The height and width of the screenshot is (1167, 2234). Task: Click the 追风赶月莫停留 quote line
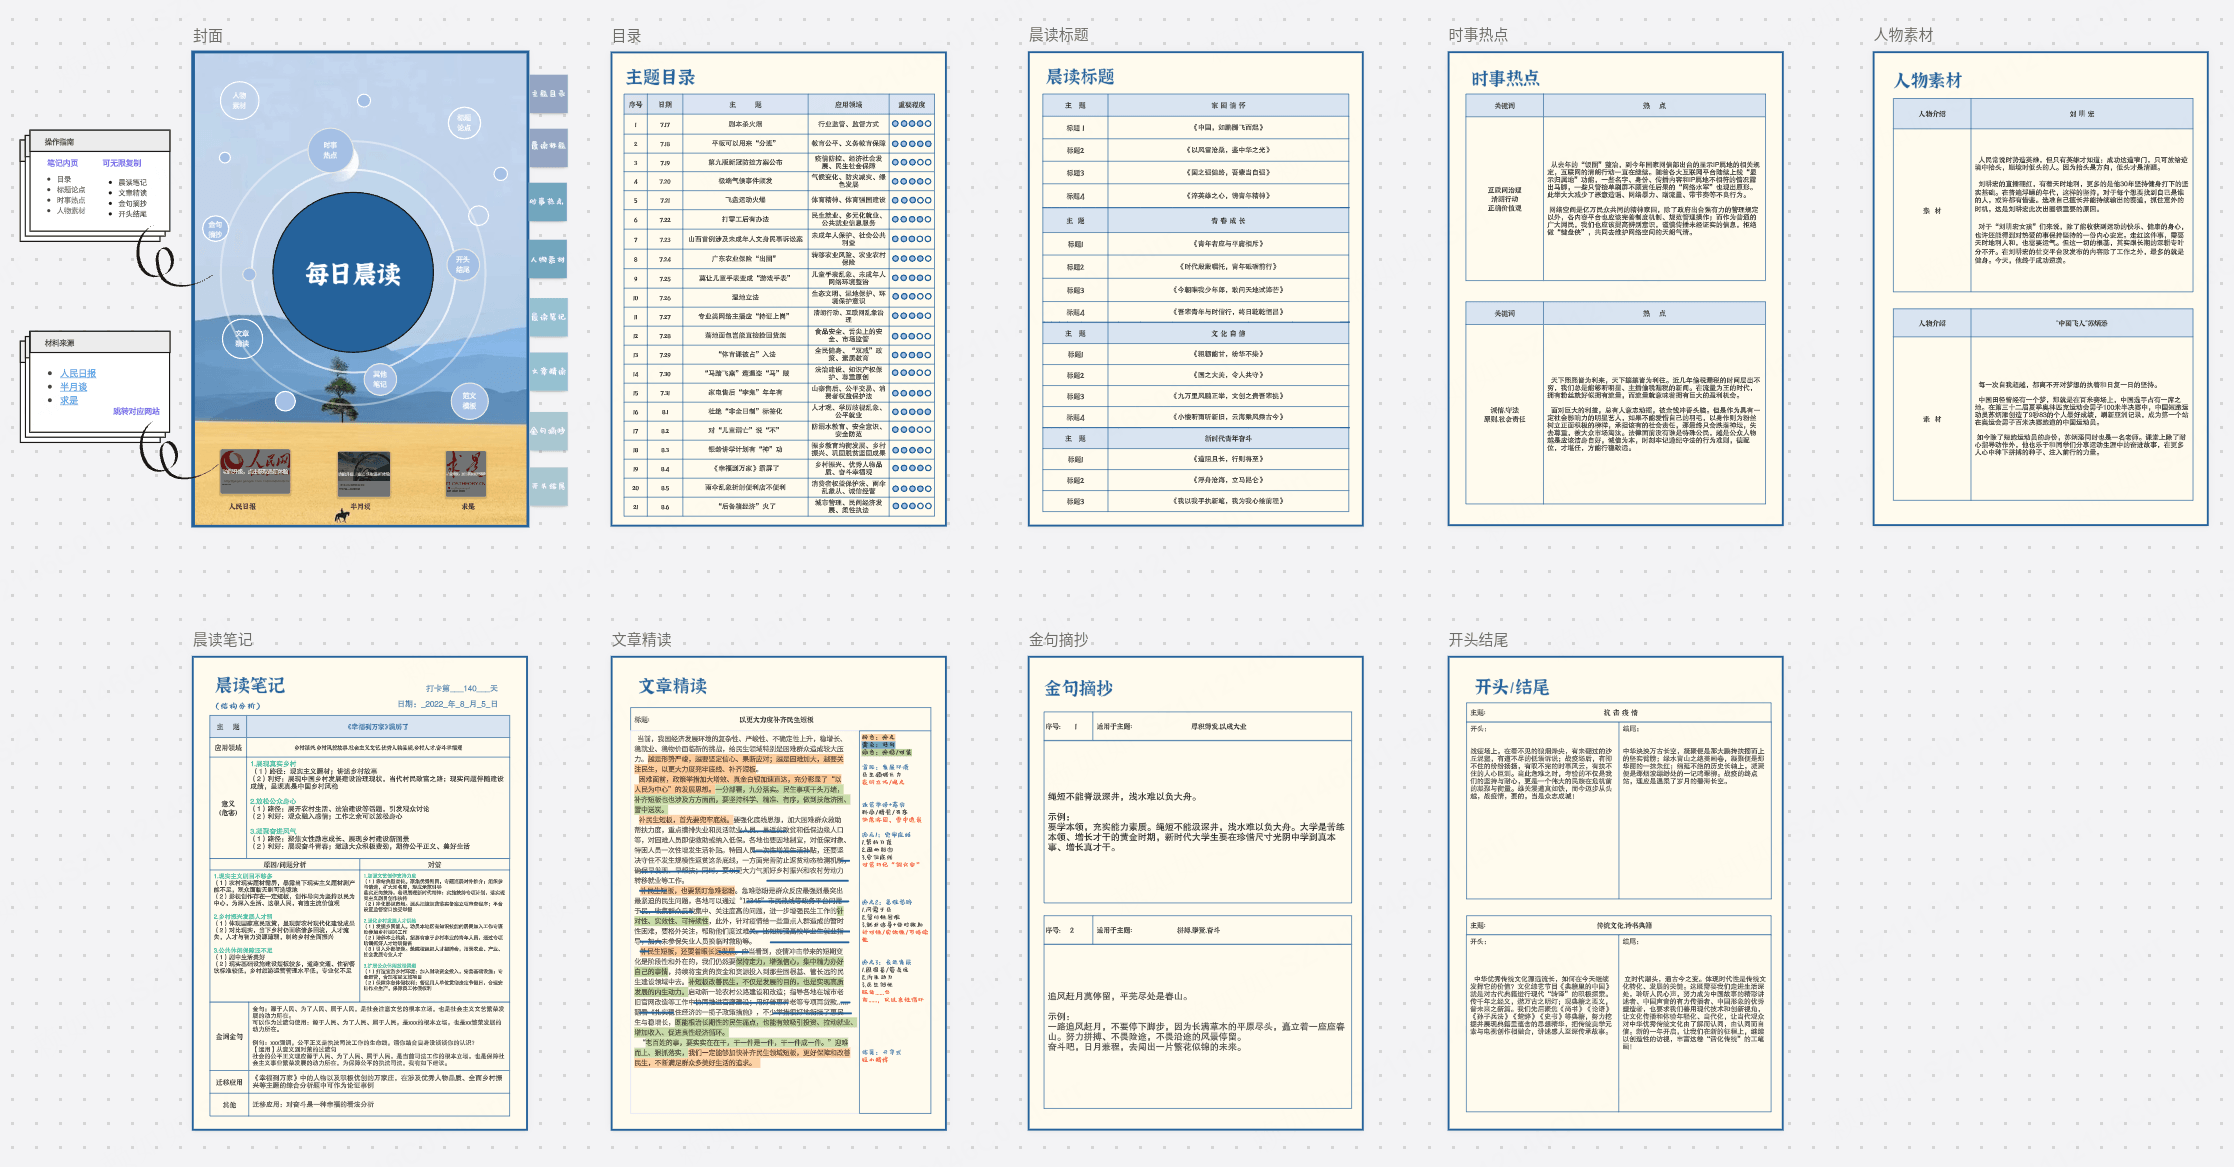point(1117,996)
